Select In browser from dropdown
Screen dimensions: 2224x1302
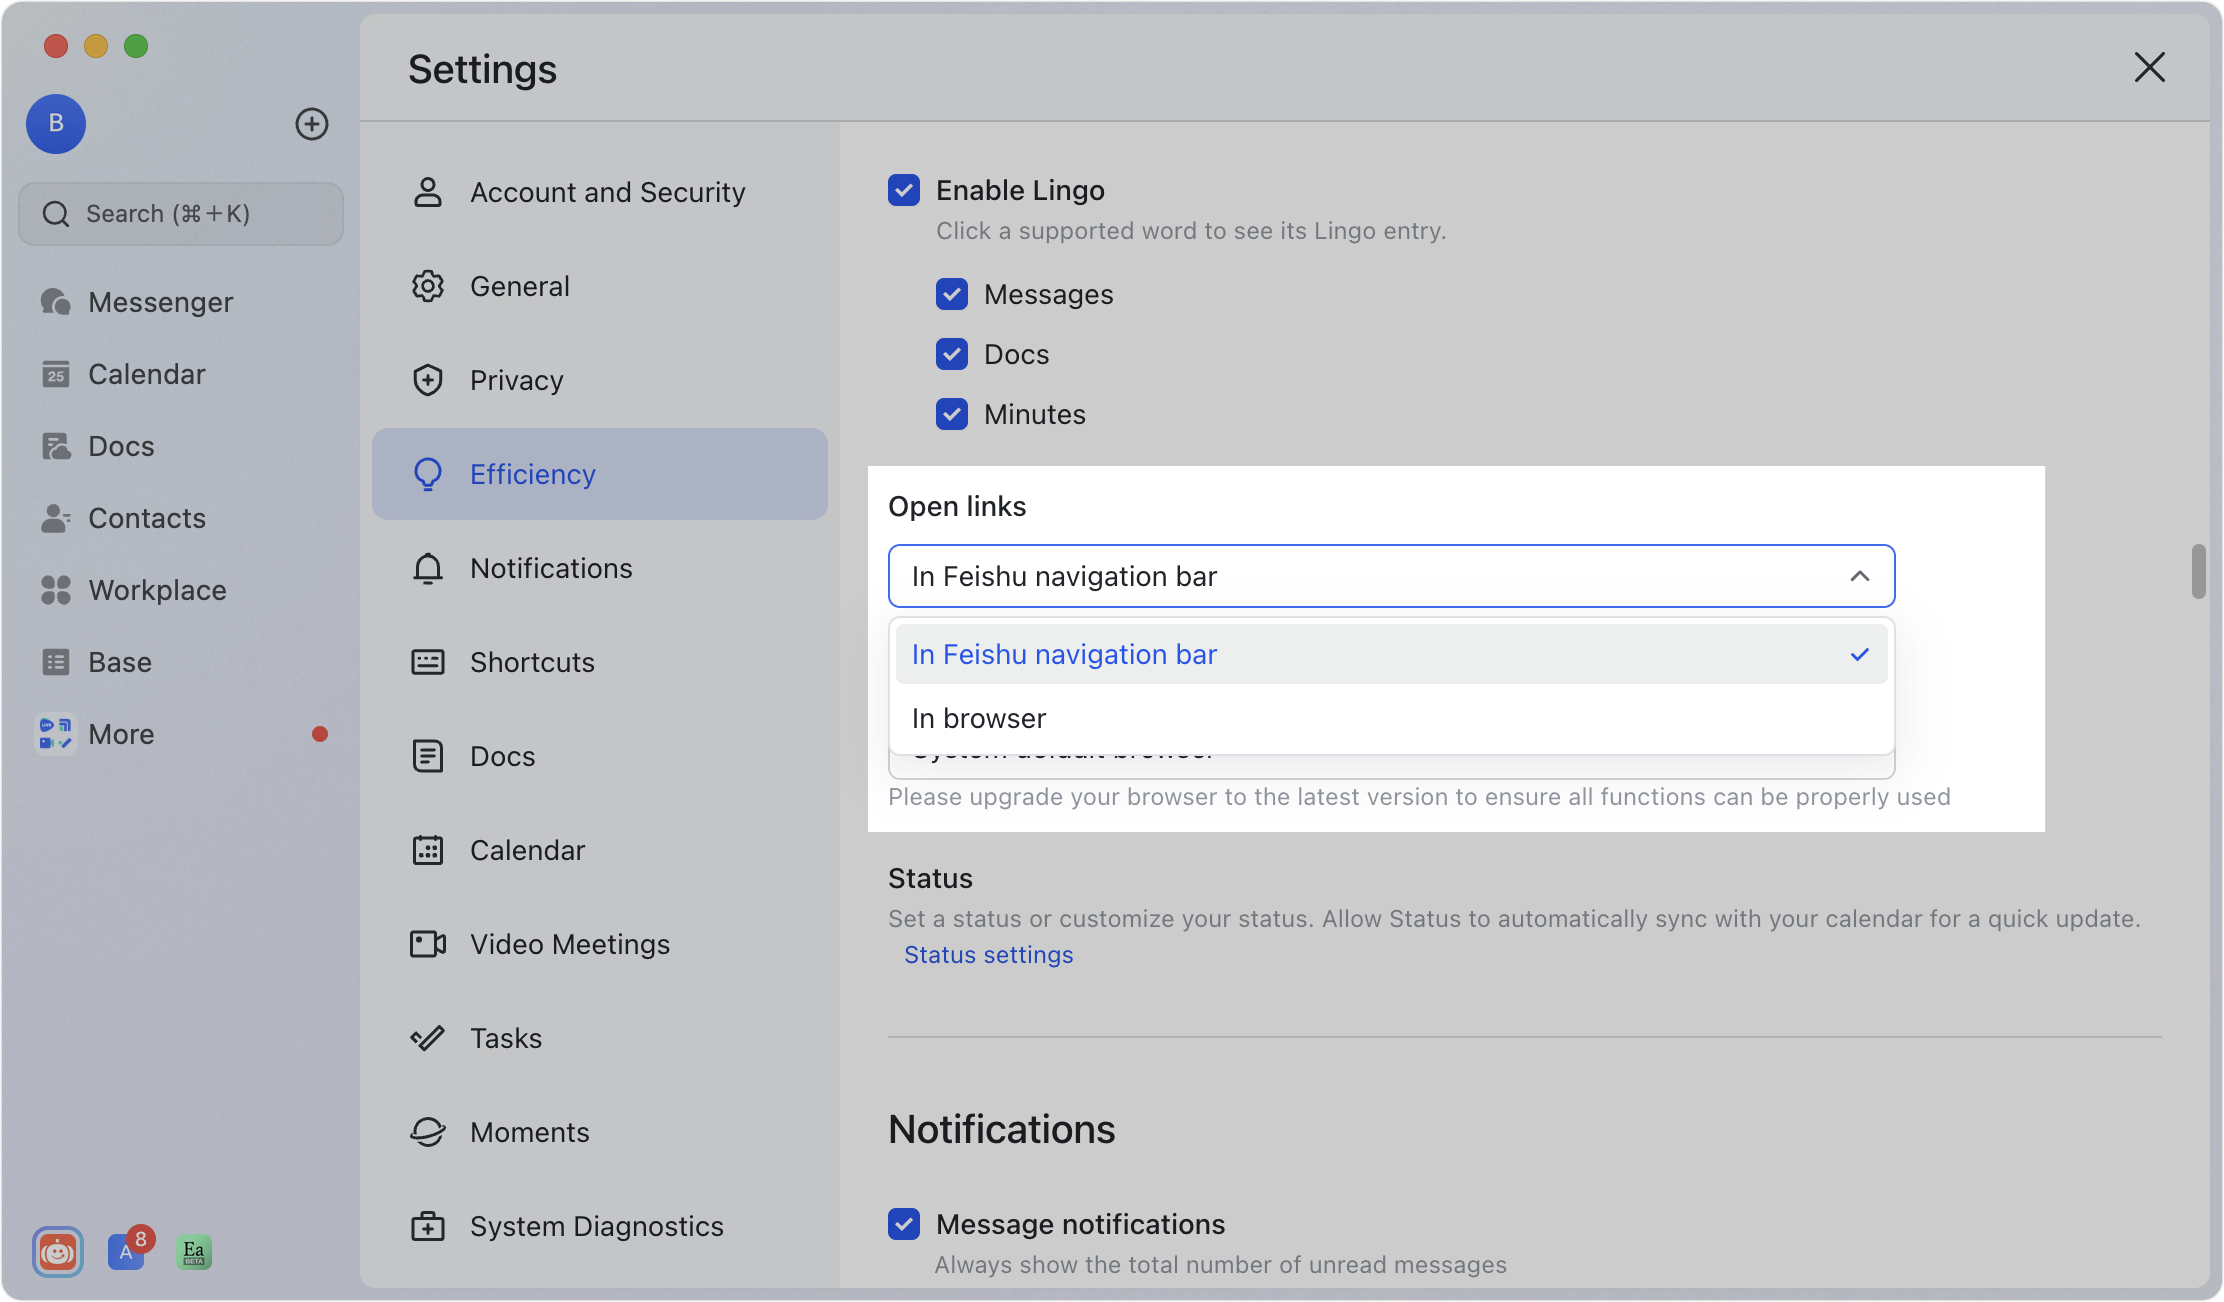pyautogui.click(x=978, y=717)
